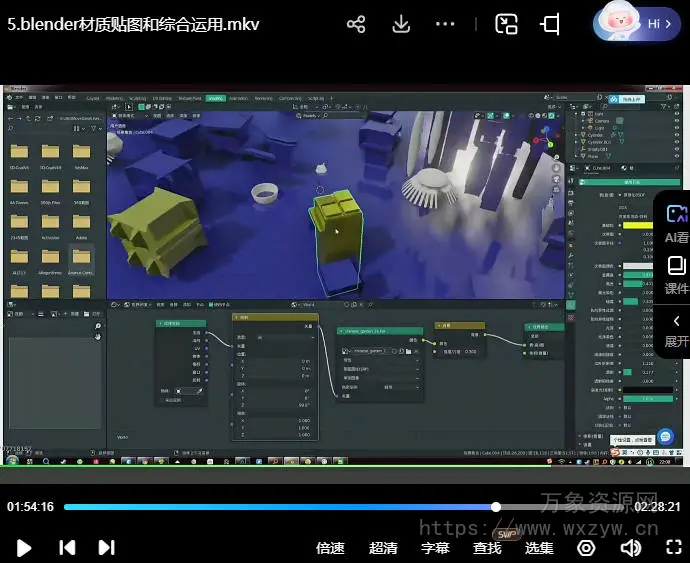Click the circular record icon in the player bar

[587, 547]
